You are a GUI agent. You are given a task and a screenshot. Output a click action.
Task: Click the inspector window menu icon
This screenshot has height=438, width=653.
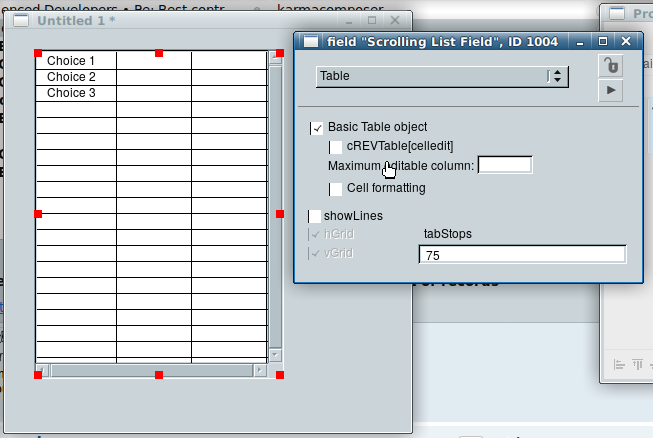pyautogui.click(x=311, y=42)
